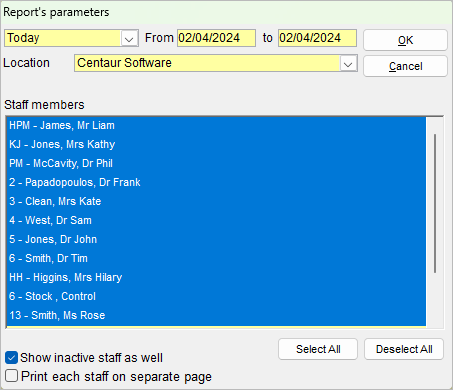Image resolution: width=453 pixels, height=390 pixels.
Task: Select 13 - Smith, Ms Rose
Action: coord(216,316)
